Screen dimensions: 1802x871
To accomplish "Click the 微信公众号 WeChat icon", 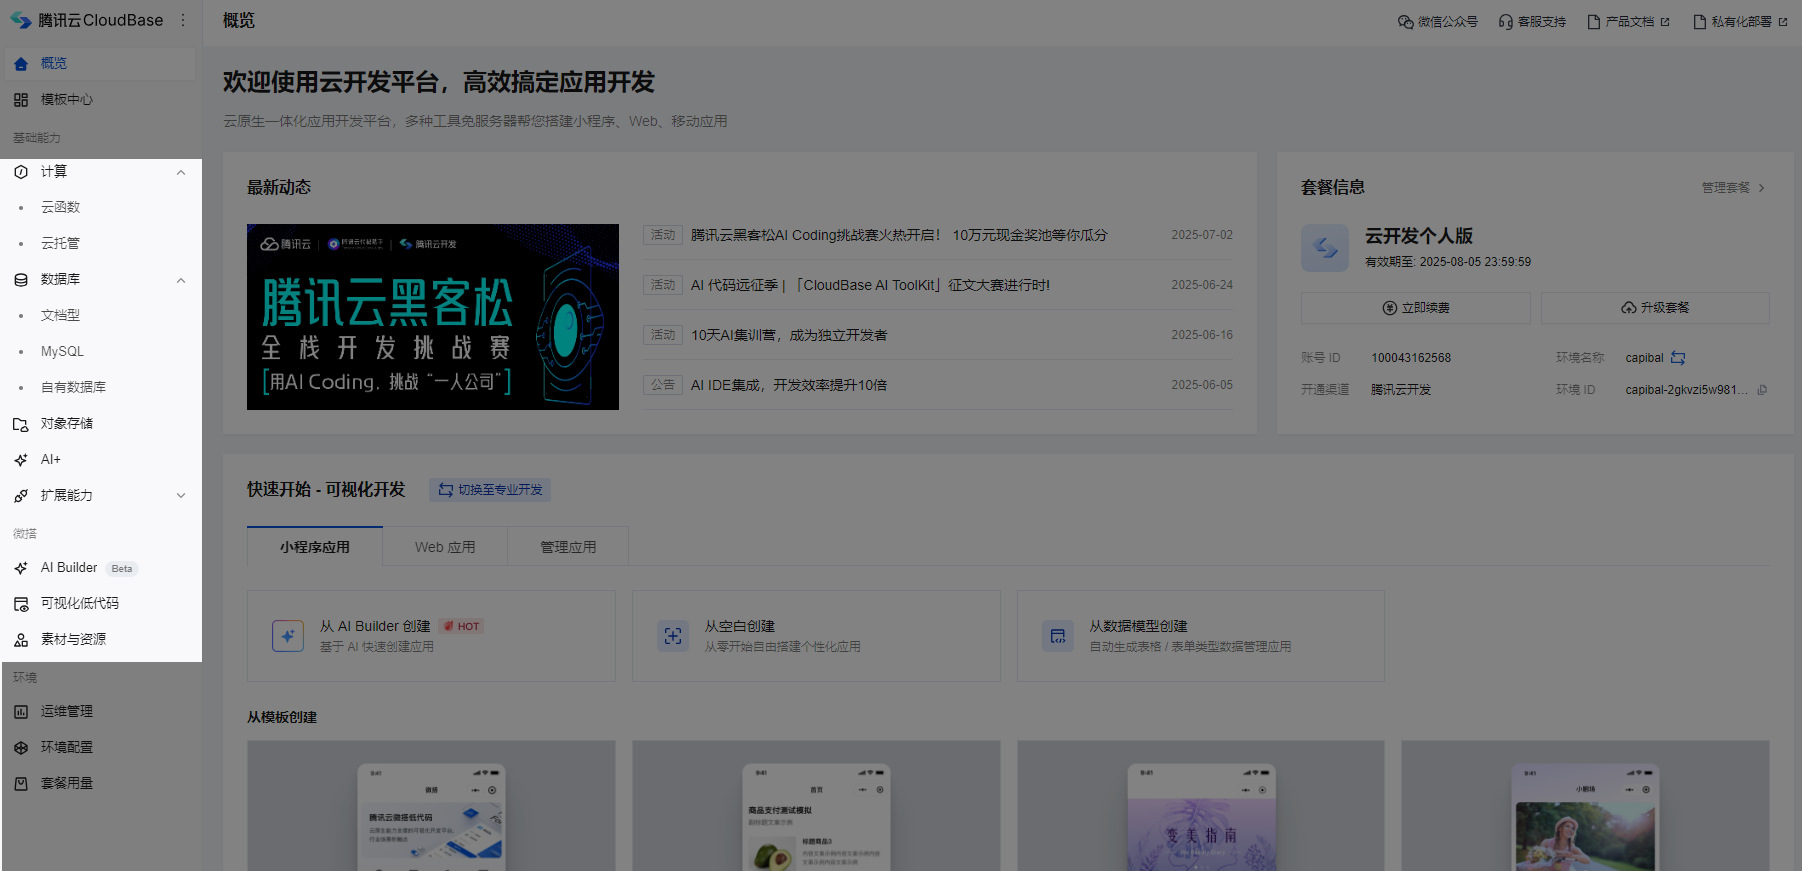I will tap(1406, 21).
